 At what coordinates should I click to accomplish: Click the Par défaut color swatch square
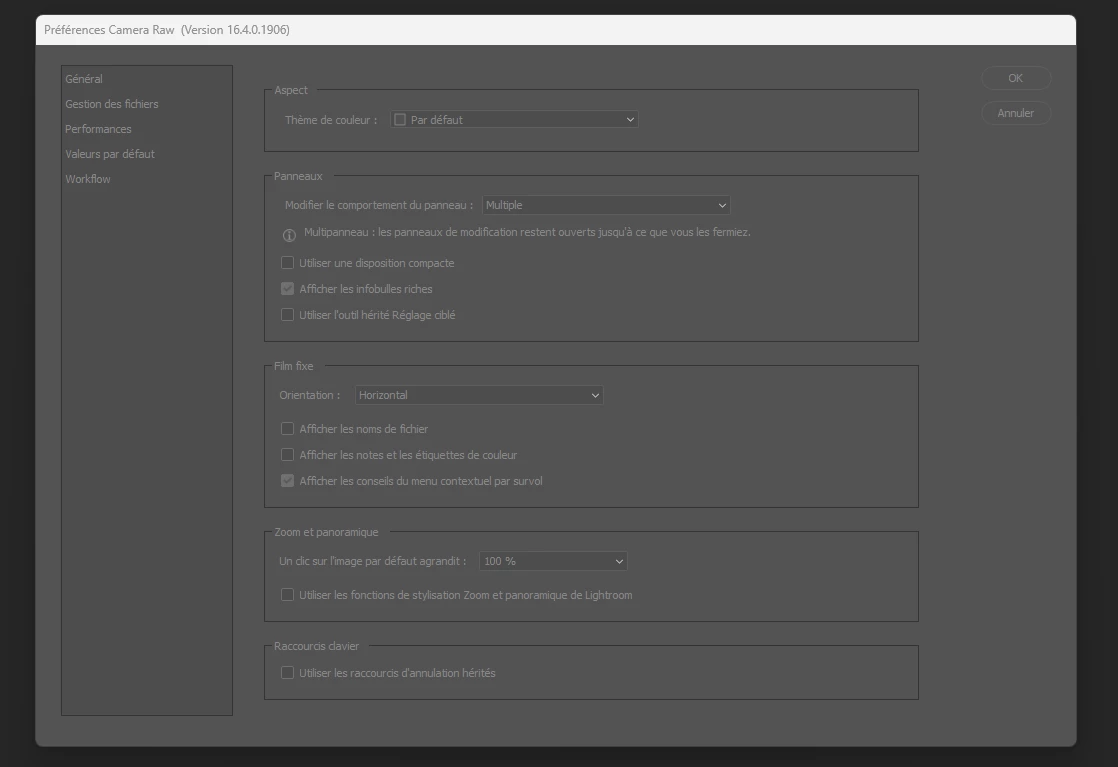tap(400, 120)
